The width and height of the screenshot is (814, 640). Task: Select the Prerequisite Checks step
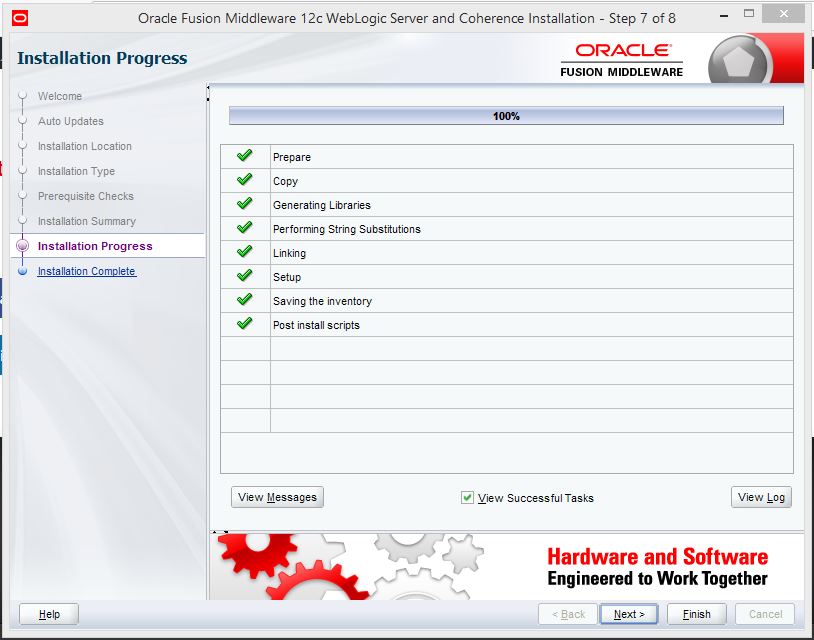click(85, 196)
